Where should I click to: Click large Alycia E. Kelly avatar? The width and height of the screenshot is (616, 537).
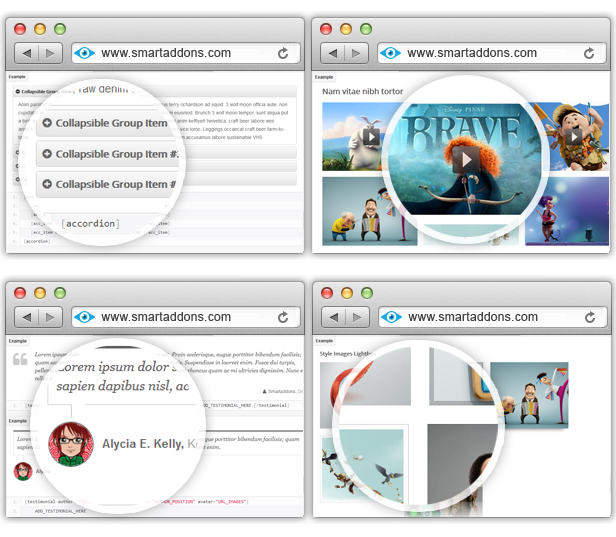[71, 444]
